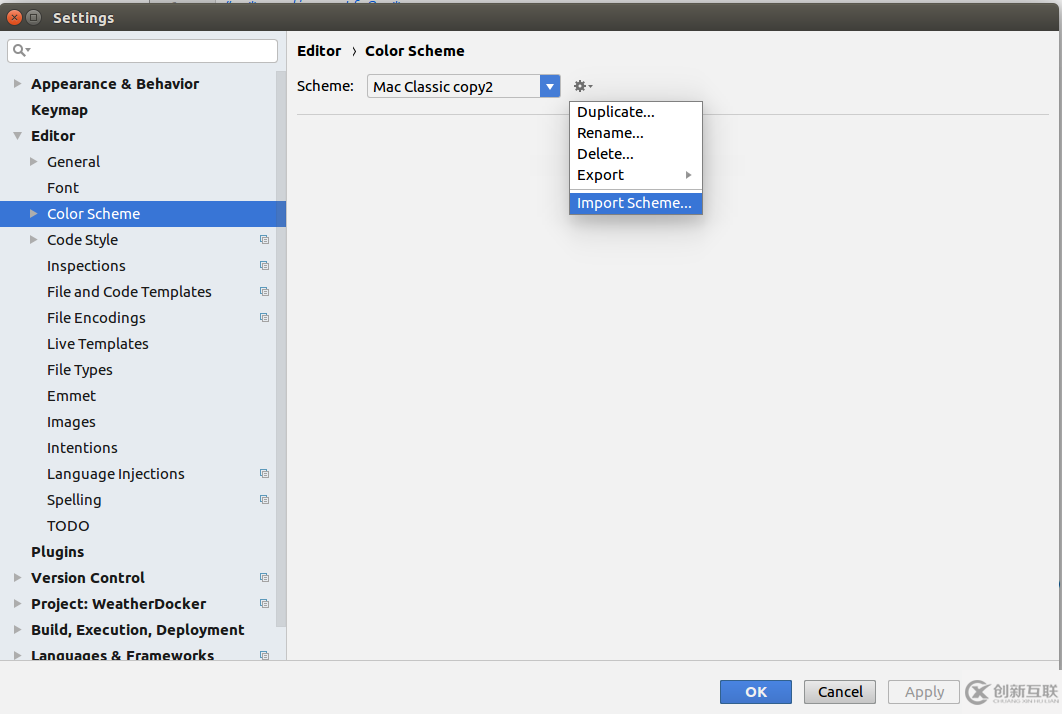Expand Project: WeatherDocker section
This screenshot has height=714, width=1062.
point(17,603)
